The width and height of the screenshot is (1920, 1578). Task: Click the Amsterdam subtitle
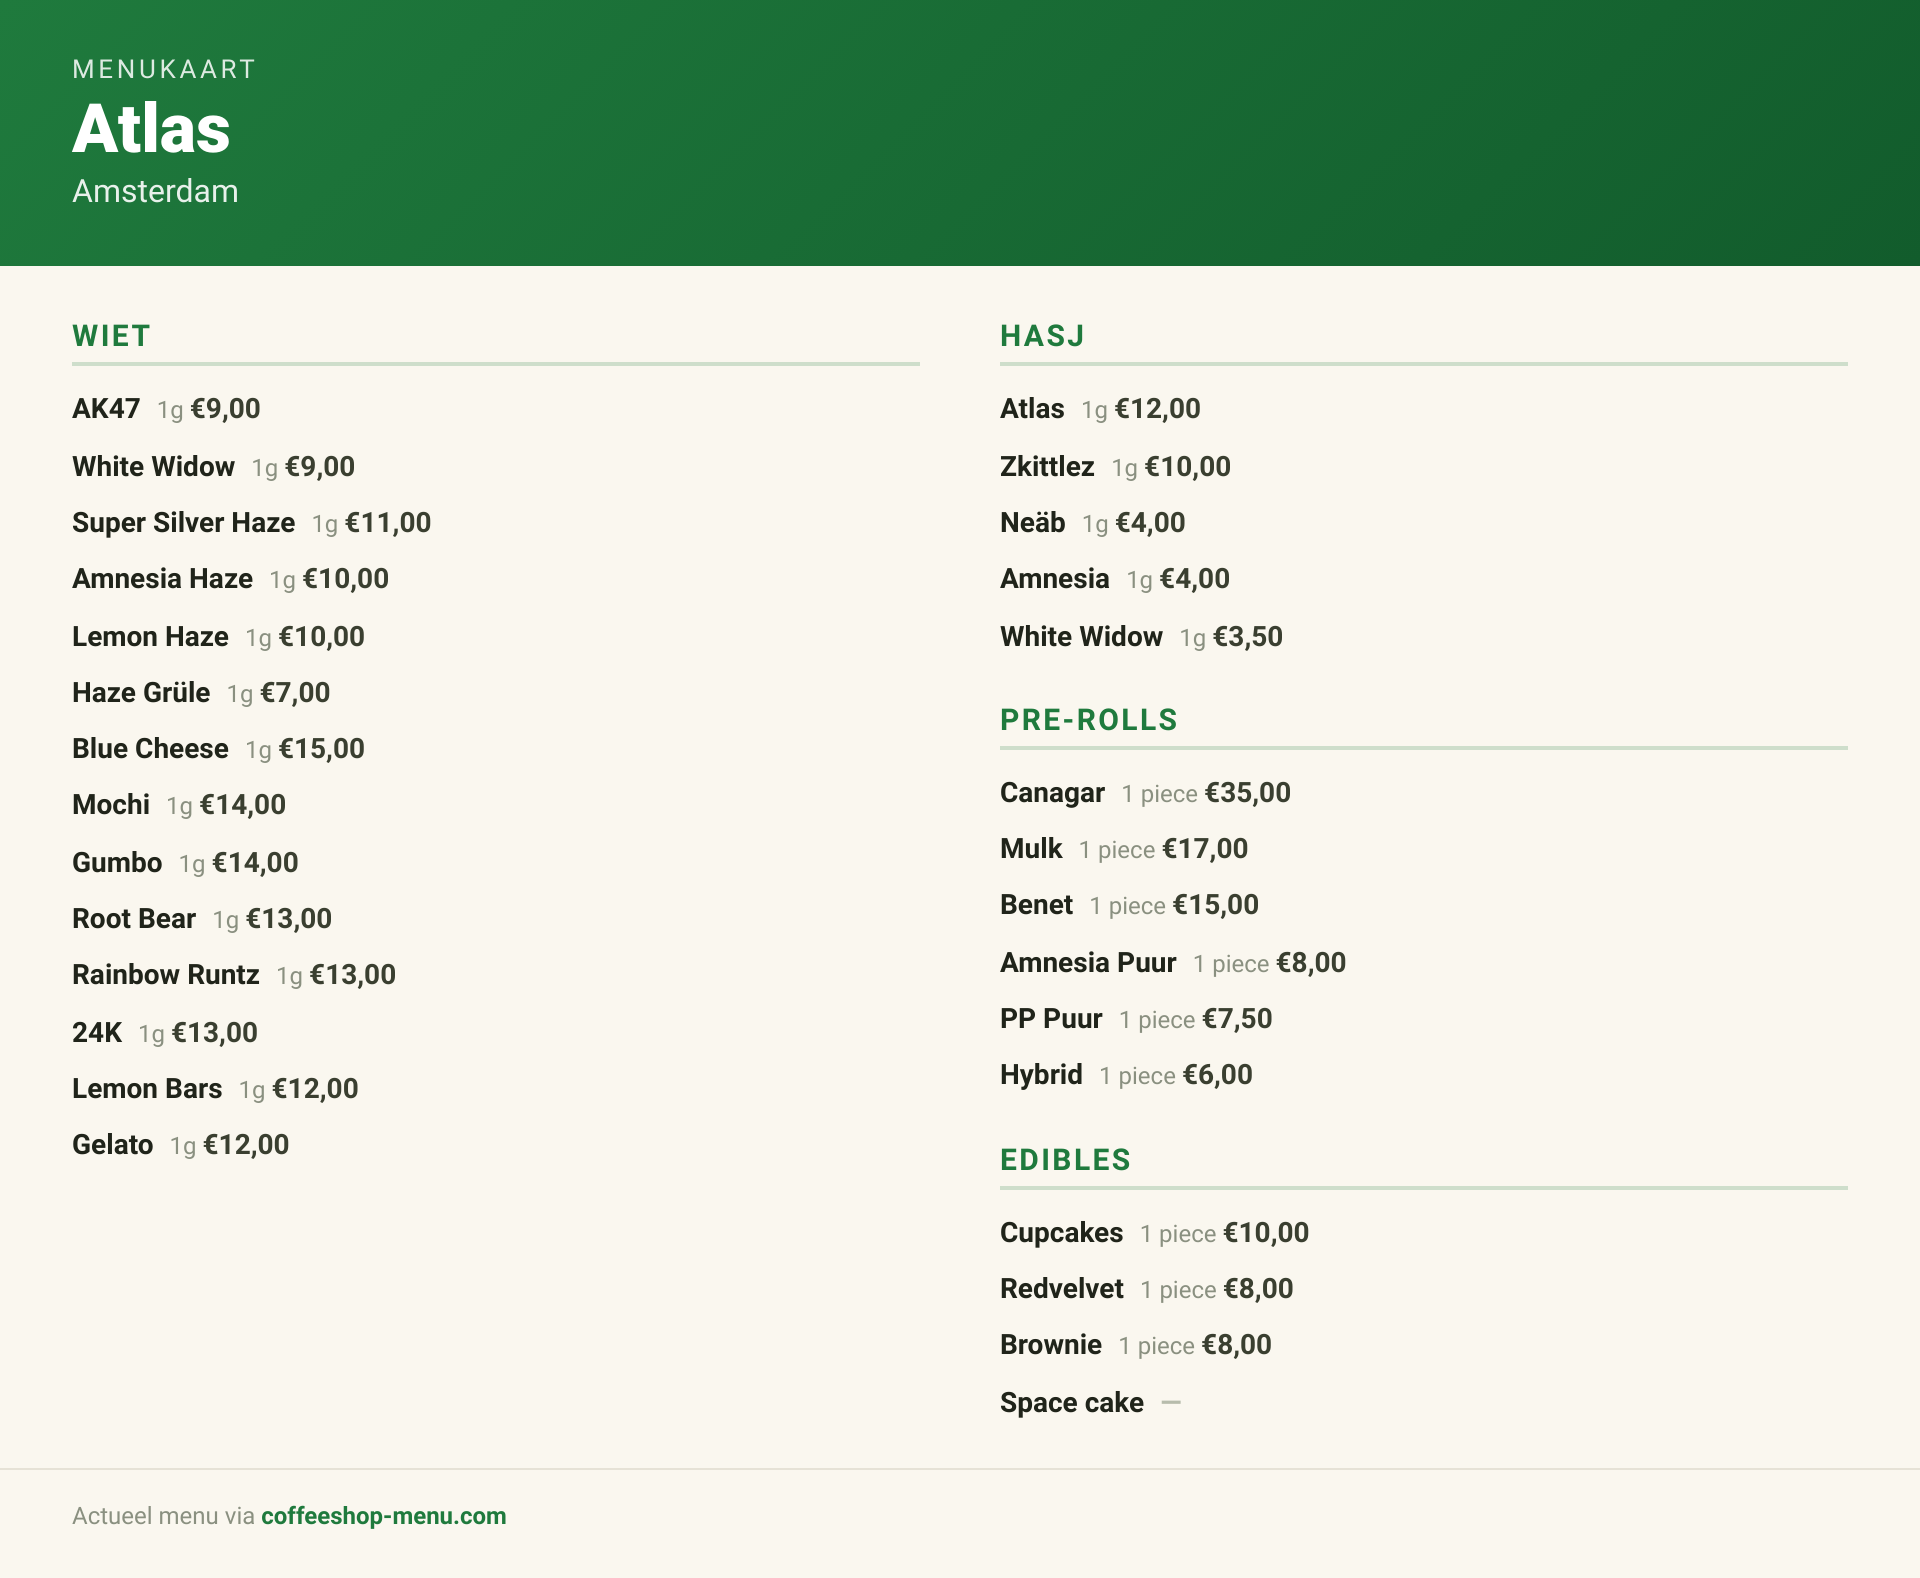155,191
